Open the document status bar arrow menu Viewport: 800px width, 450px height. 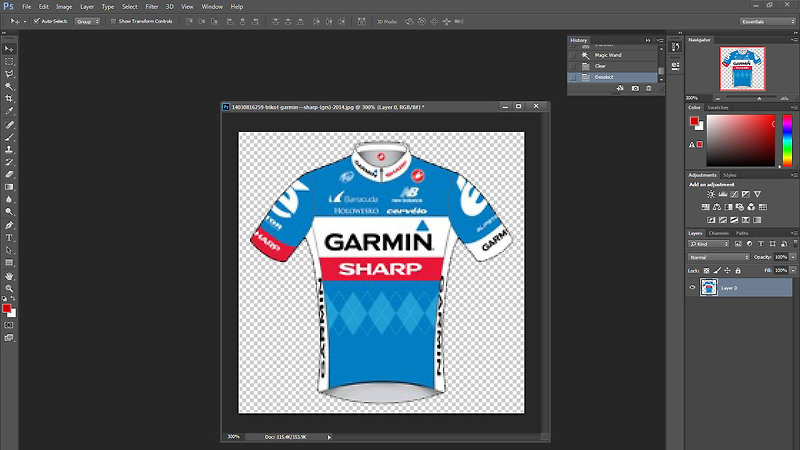[329, 437]
